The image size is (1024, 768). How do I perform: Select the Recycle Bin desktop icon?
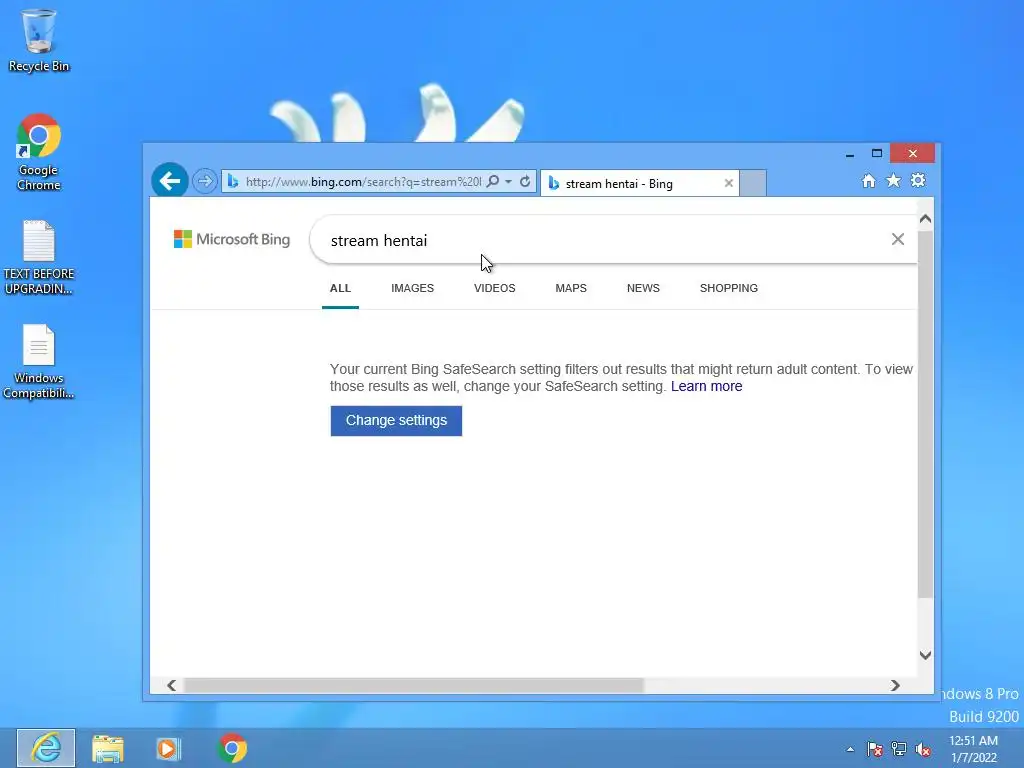(x=39, y=40)
